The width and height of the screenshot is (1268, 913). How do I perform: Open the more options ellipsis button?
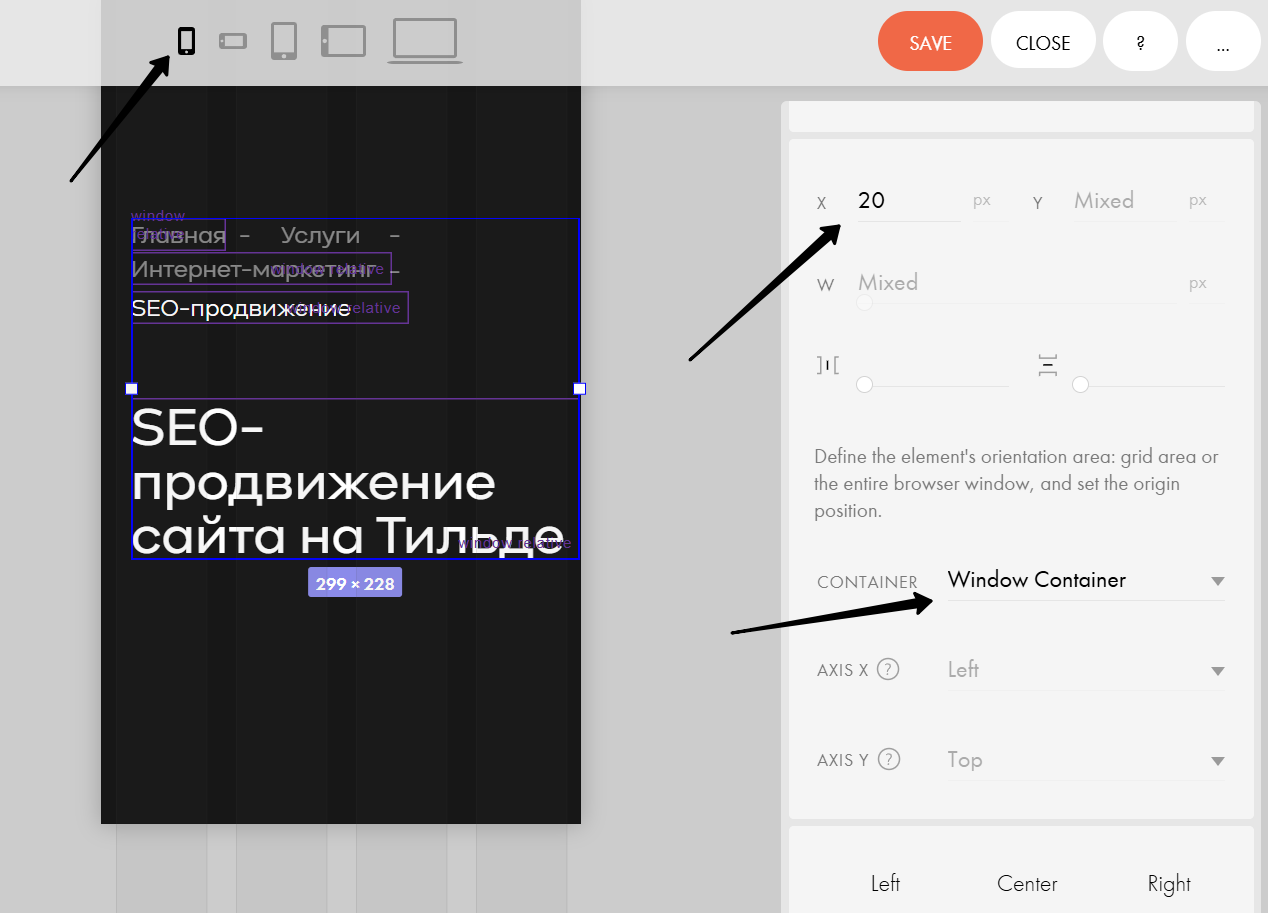1223,42
